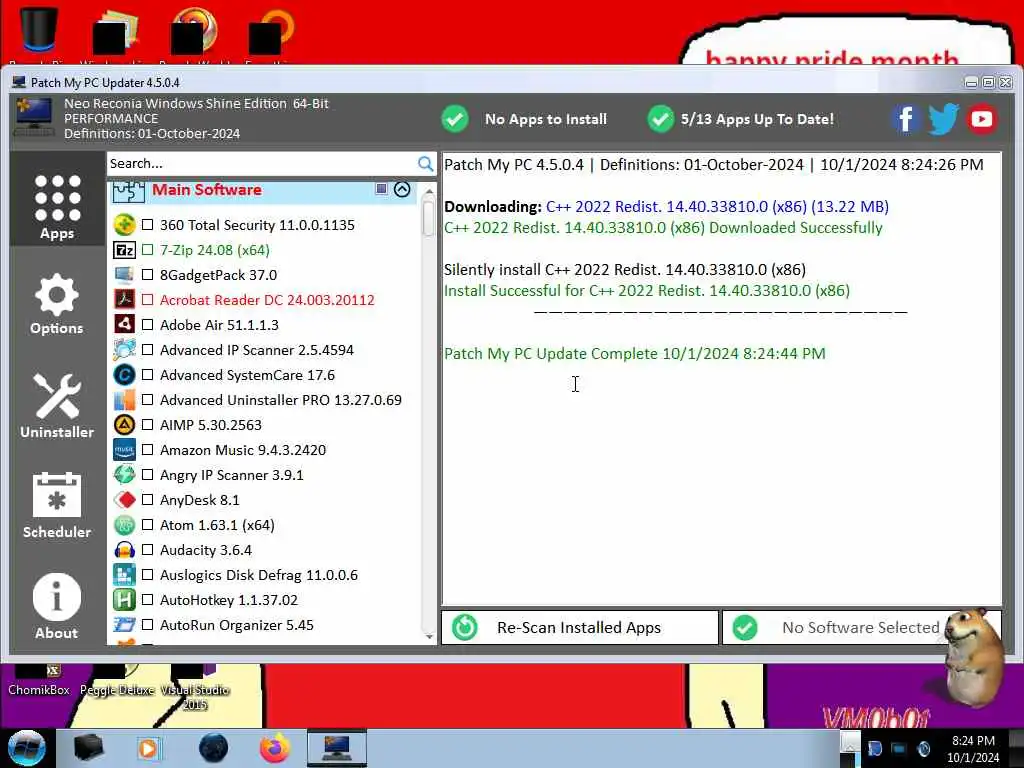
Task: Check the AIMP 5.30.2563 checkbox
Action: click(148, 424)
